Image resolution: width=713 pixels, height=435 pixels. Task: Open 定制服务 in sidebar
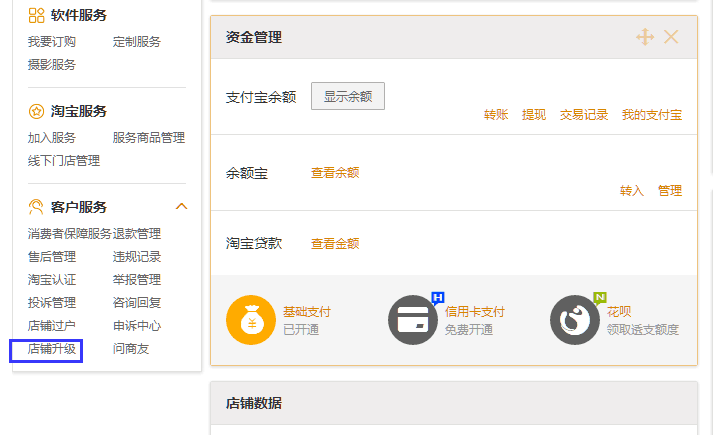[x=137, y=42]
